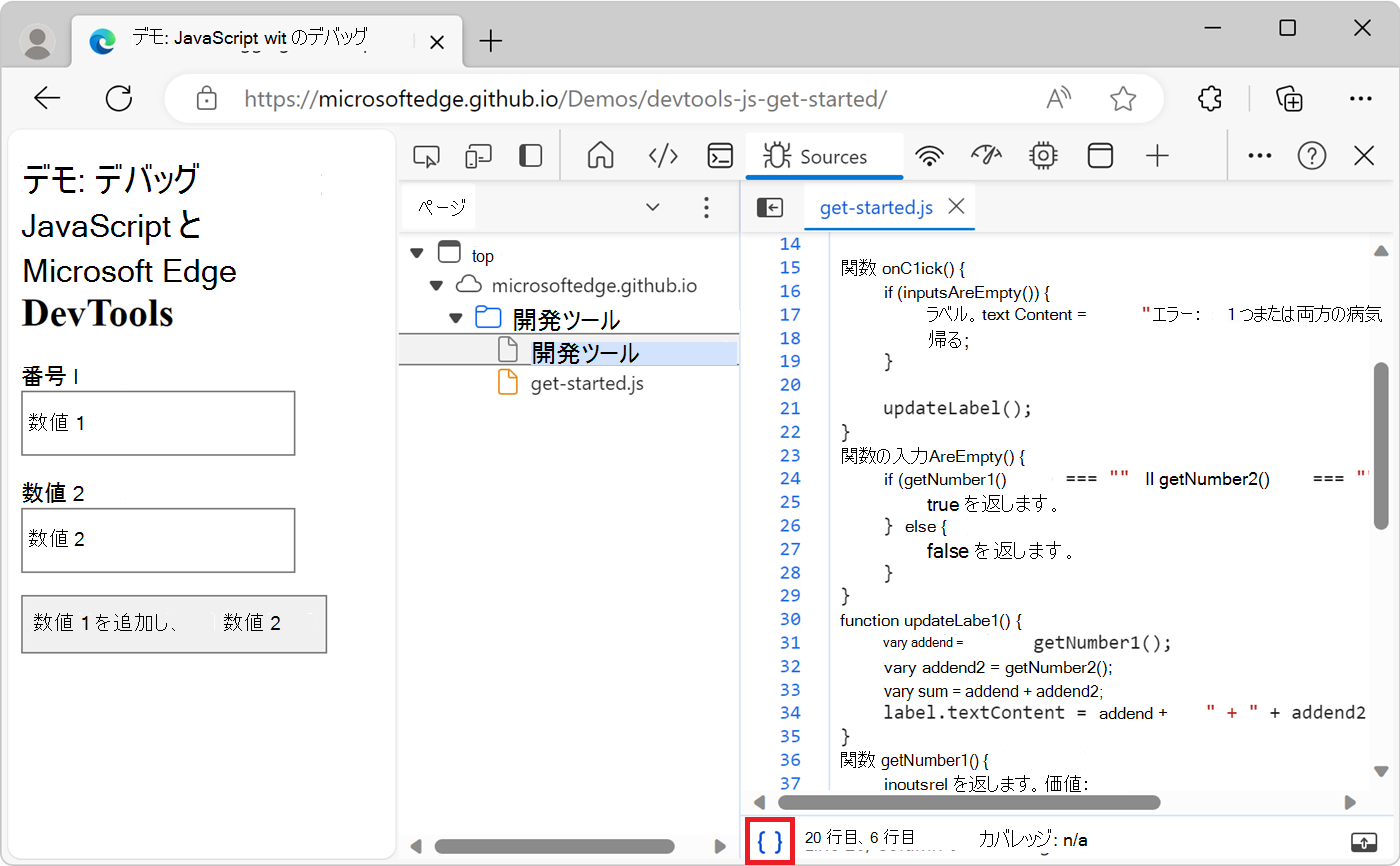This screenshot has width=1400, height=866.
Task: Open the ページ navigator dropdown chevron
Action: tap(653, 207)
